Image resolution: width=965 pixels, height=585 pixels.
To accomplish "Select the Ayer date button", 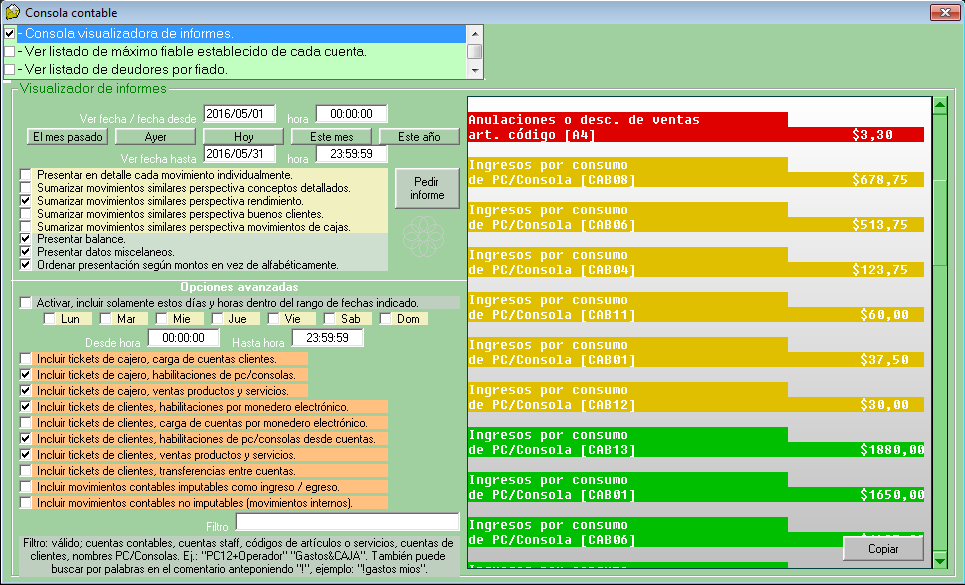I will [156, 137].
